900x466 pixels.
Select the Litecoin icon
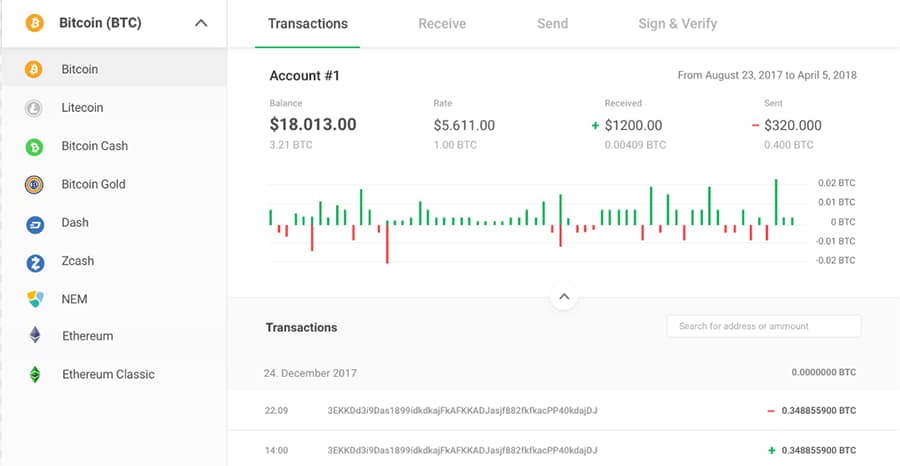click(x=34, y=108)
